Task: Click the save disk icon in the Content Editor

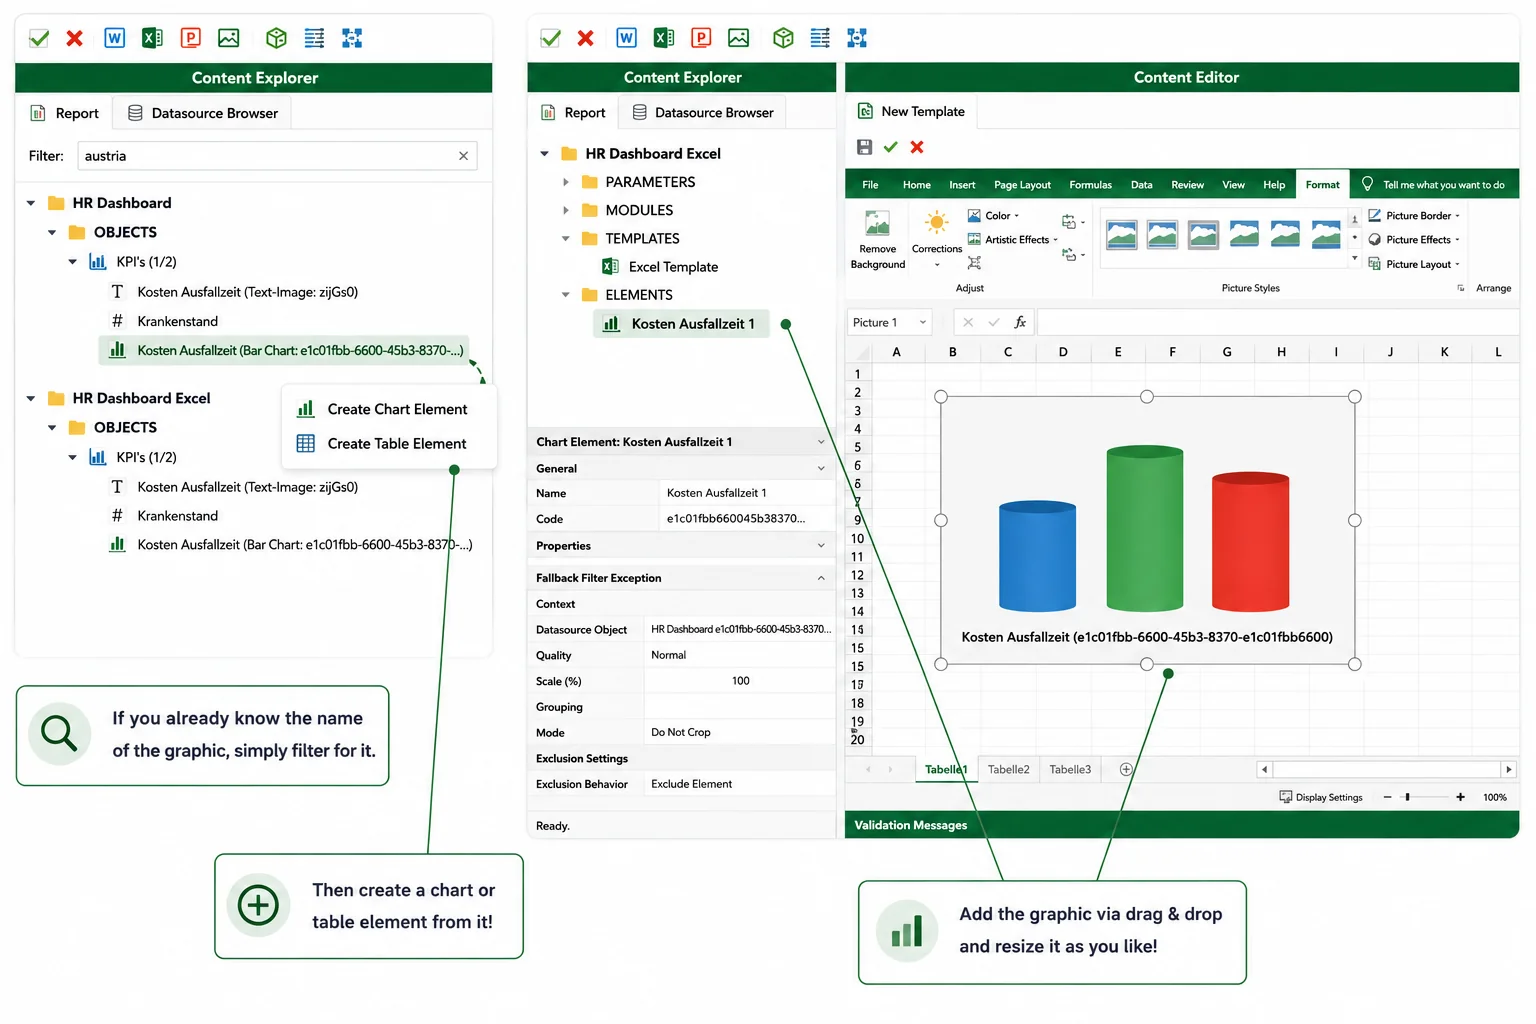Action: [865, 147]
